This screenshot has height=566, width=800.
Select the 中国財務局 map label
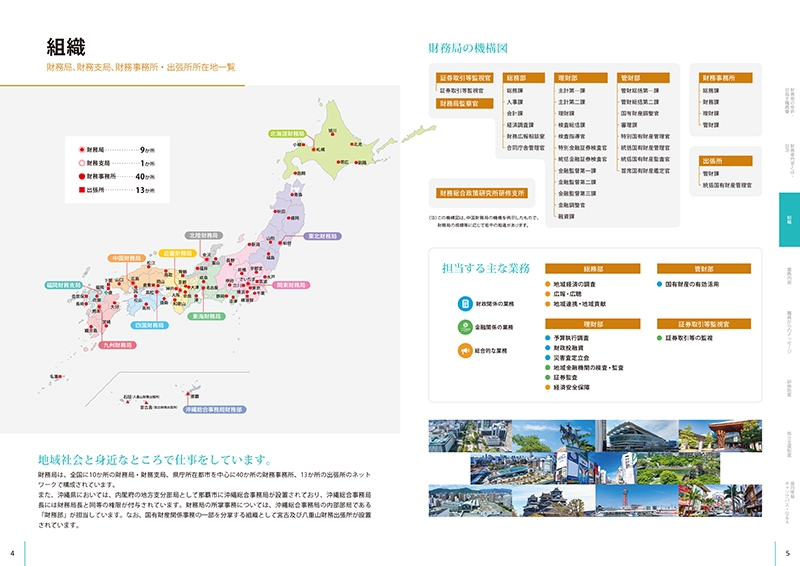pos(127,258)
